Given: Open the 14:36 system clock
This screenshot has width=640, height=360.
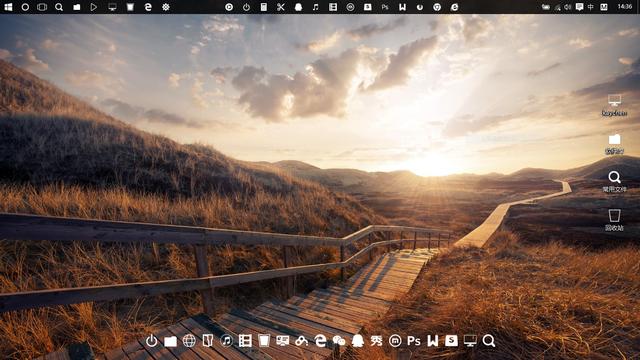Looking at the screenshot, I should [x=625, y=7].
